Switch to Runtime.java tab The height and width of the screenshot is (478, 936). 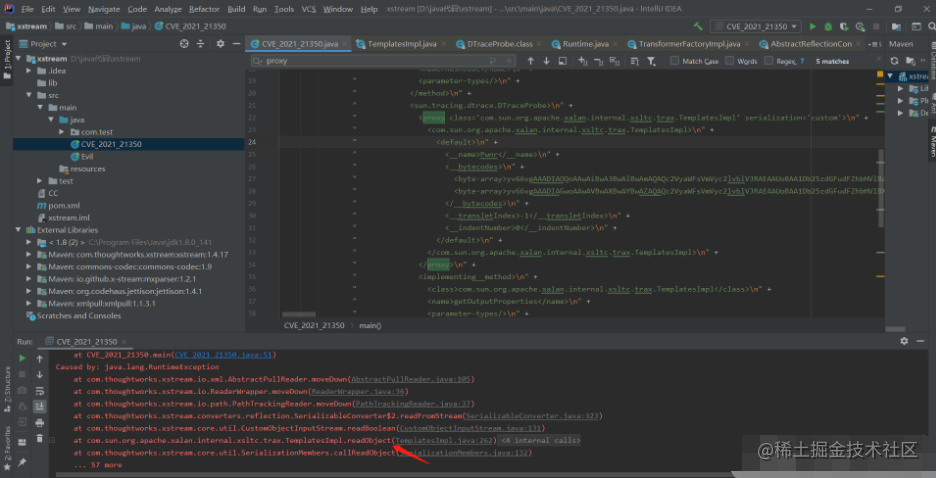(x=585, y=44)
